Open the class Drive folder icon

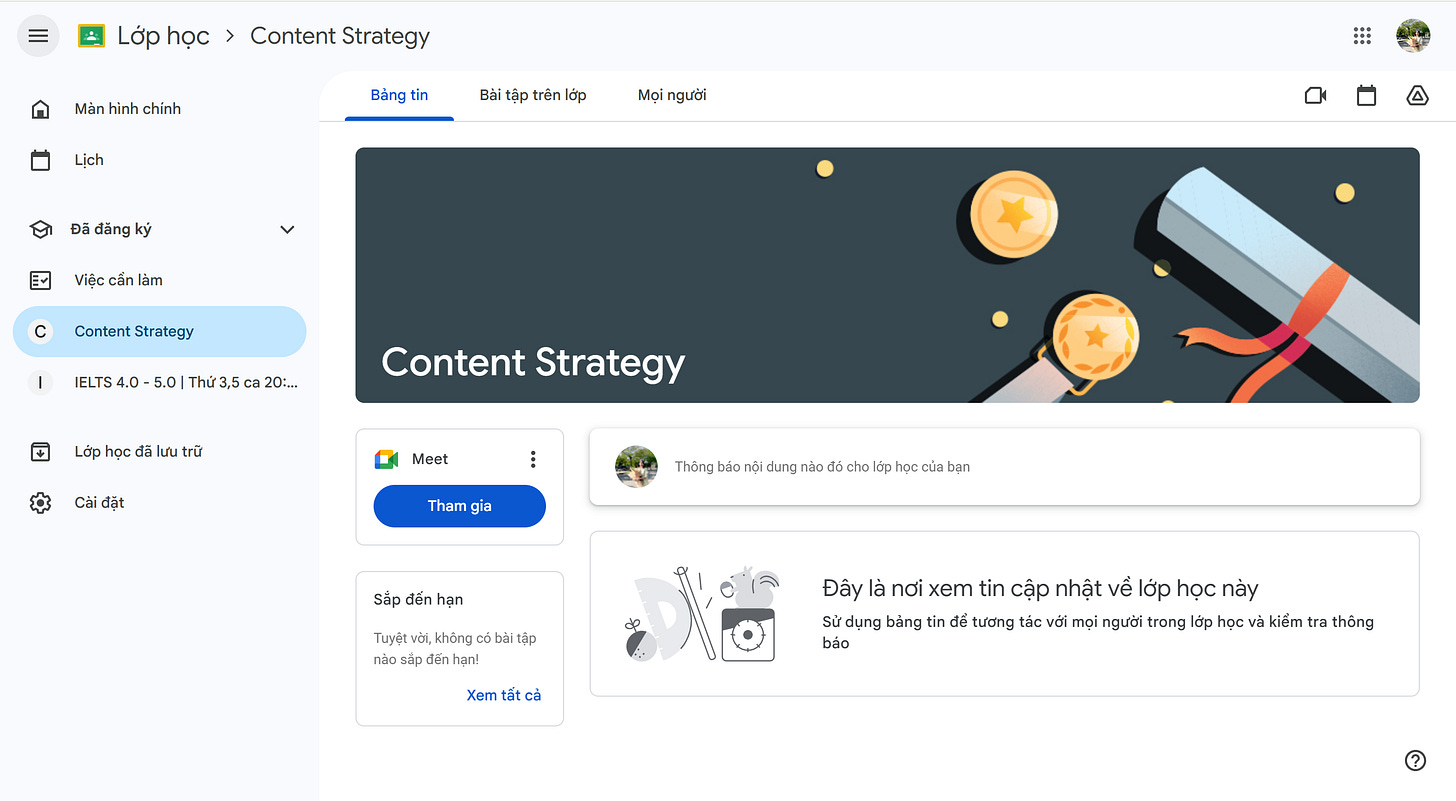pyautogui.click(x=1417, y=96)
